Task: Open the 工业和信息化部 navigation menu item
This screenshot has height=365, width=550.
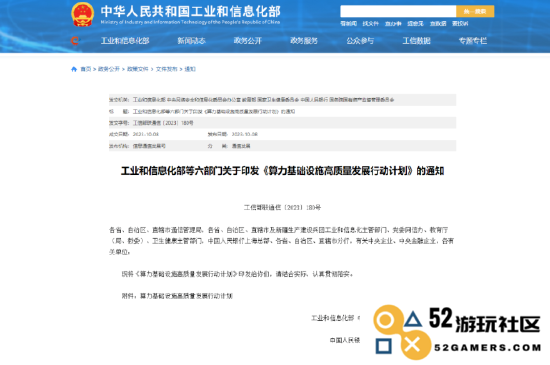Action: pyautogui.click(x=125, y=41)
